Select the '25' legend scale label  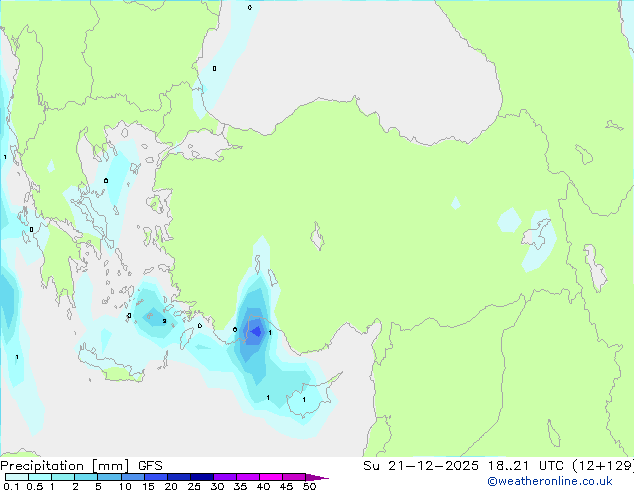[x=194, y=486]
